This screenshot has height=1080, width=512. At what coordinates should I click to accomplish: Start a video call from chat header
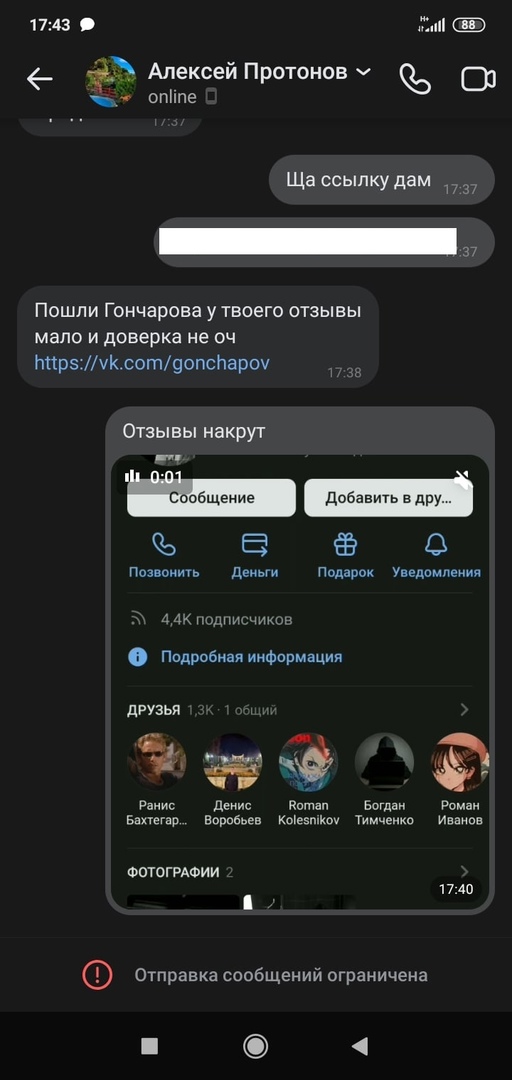[478, 80]
